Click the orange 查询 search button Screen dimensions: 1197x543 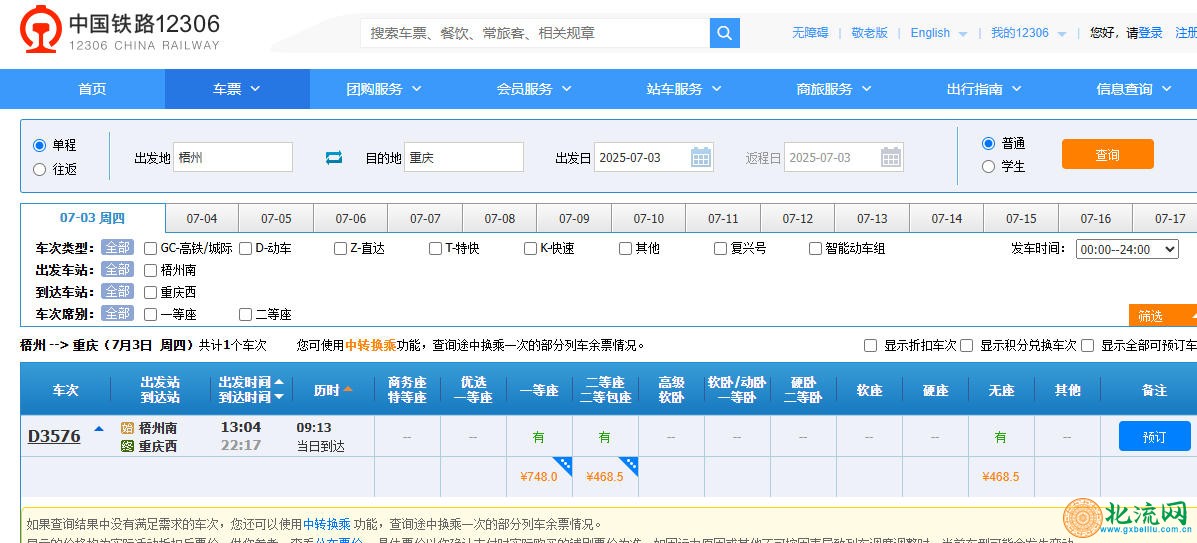click(1108, 155)
